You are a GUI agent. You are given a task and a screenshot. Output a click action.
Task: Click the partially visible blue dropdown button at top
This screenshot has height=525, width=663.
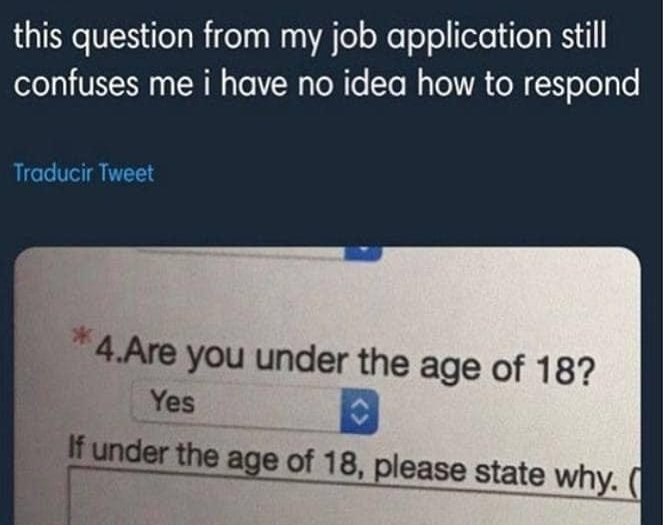point(363,253)
